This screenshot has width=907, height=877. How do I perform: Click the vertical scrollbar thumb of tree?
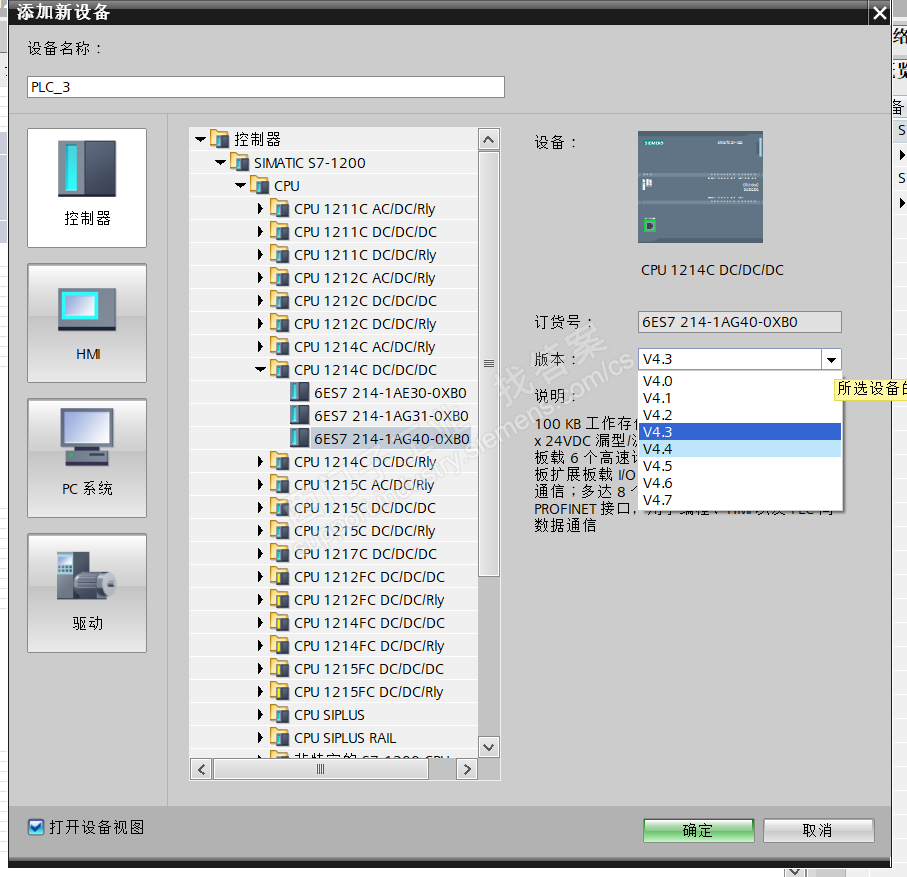point(489,364)
